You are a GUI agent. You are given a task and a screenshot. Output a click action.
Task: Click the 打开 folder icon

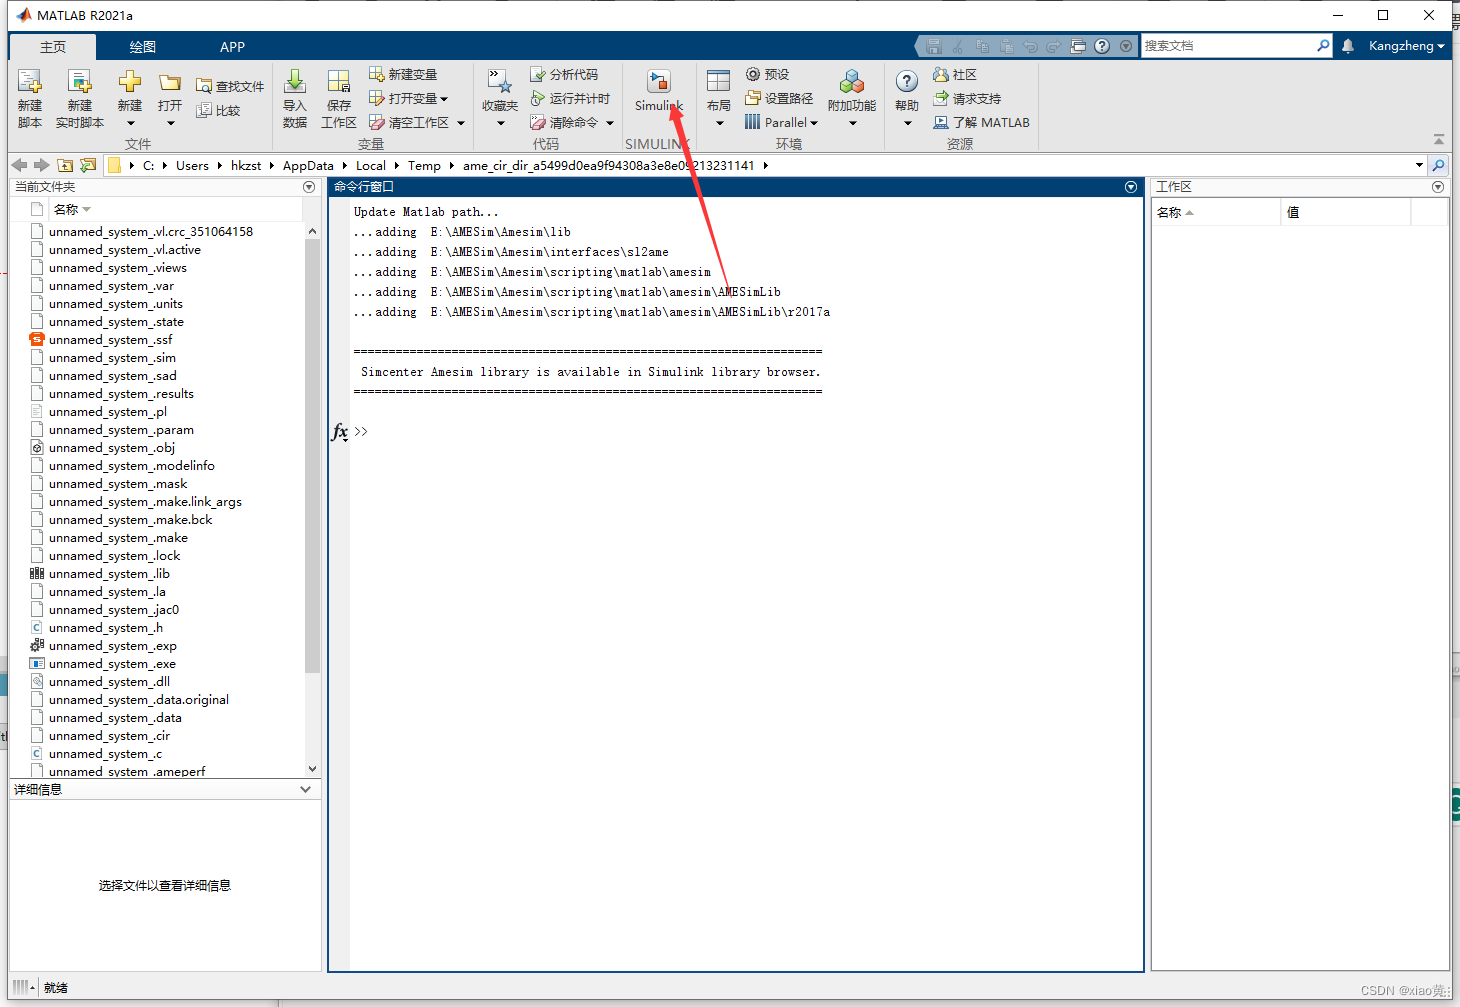pyautogui.click(x=170, y=82)
